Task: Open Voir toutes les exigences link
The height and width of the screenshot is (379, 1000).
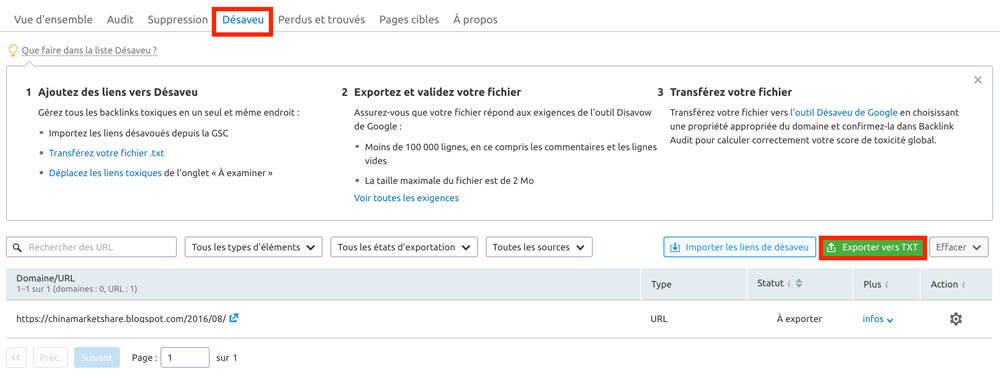Action: click(406, 198)
